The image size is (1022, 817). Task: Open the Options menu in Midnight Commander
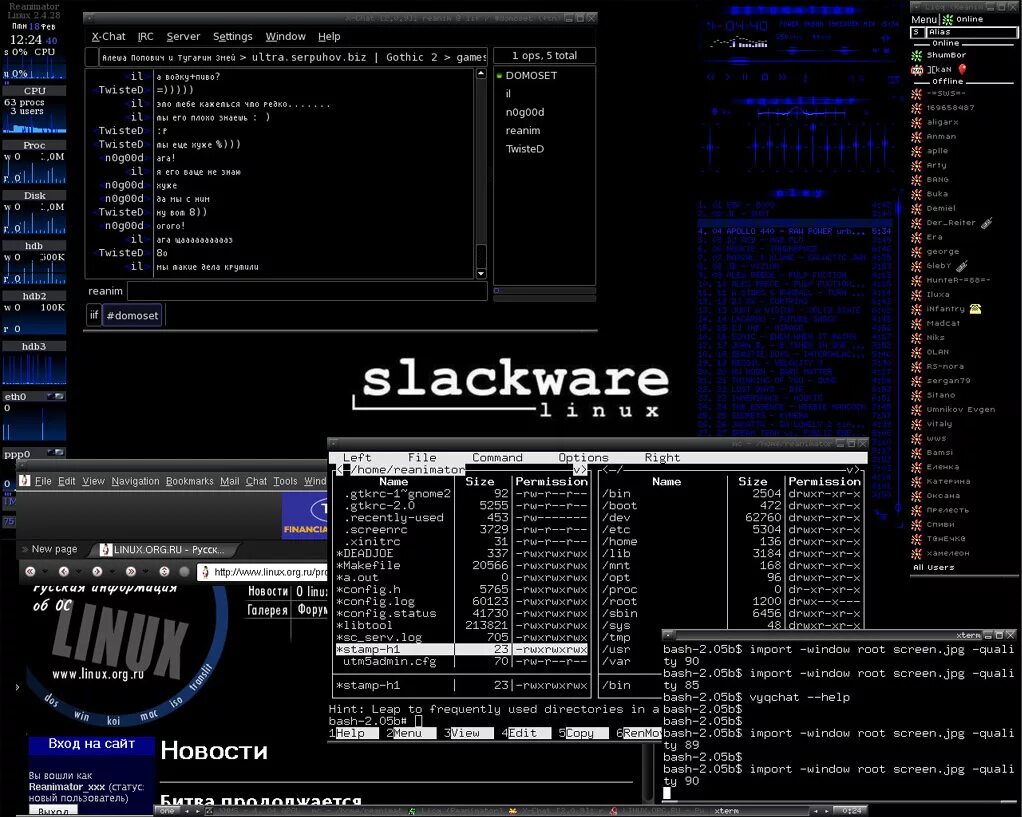coord(583,458)
